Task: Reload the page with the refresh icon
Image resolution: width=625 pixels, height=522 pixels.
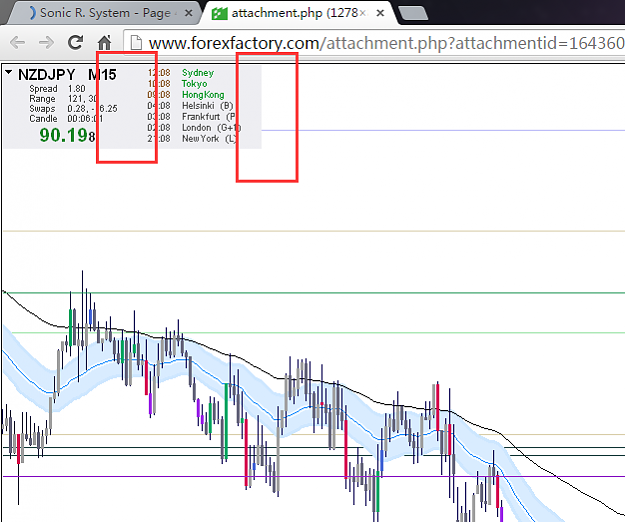Action: tap(75, 42)
